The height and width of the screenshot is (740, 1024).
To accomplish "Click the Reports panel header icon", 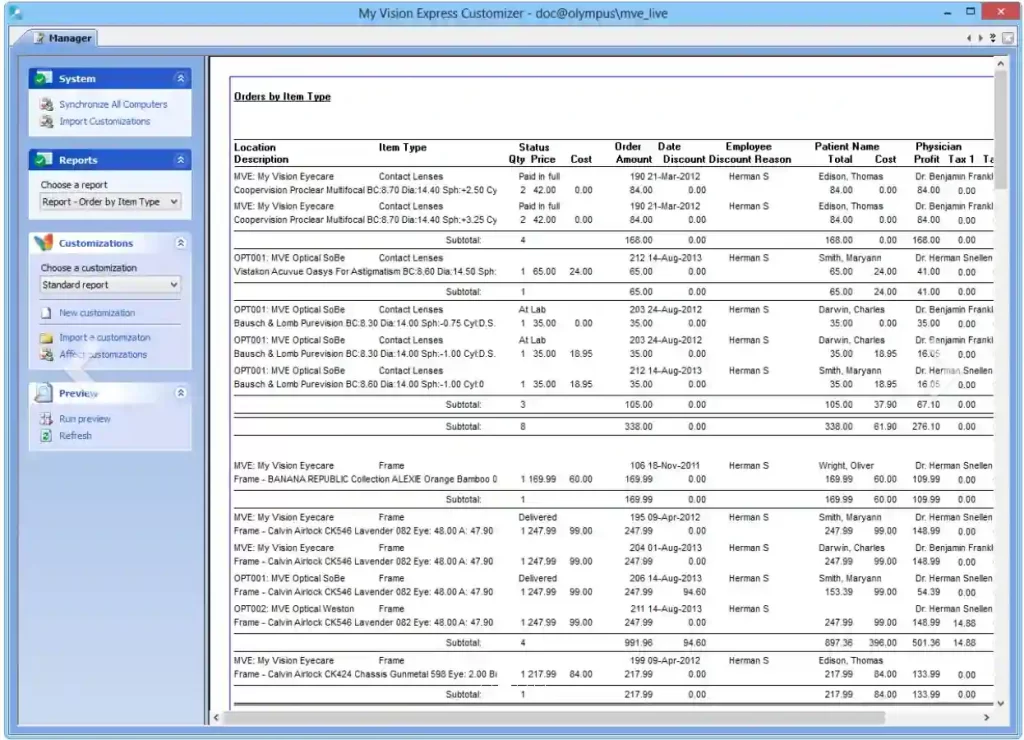I will coord(44,159).
